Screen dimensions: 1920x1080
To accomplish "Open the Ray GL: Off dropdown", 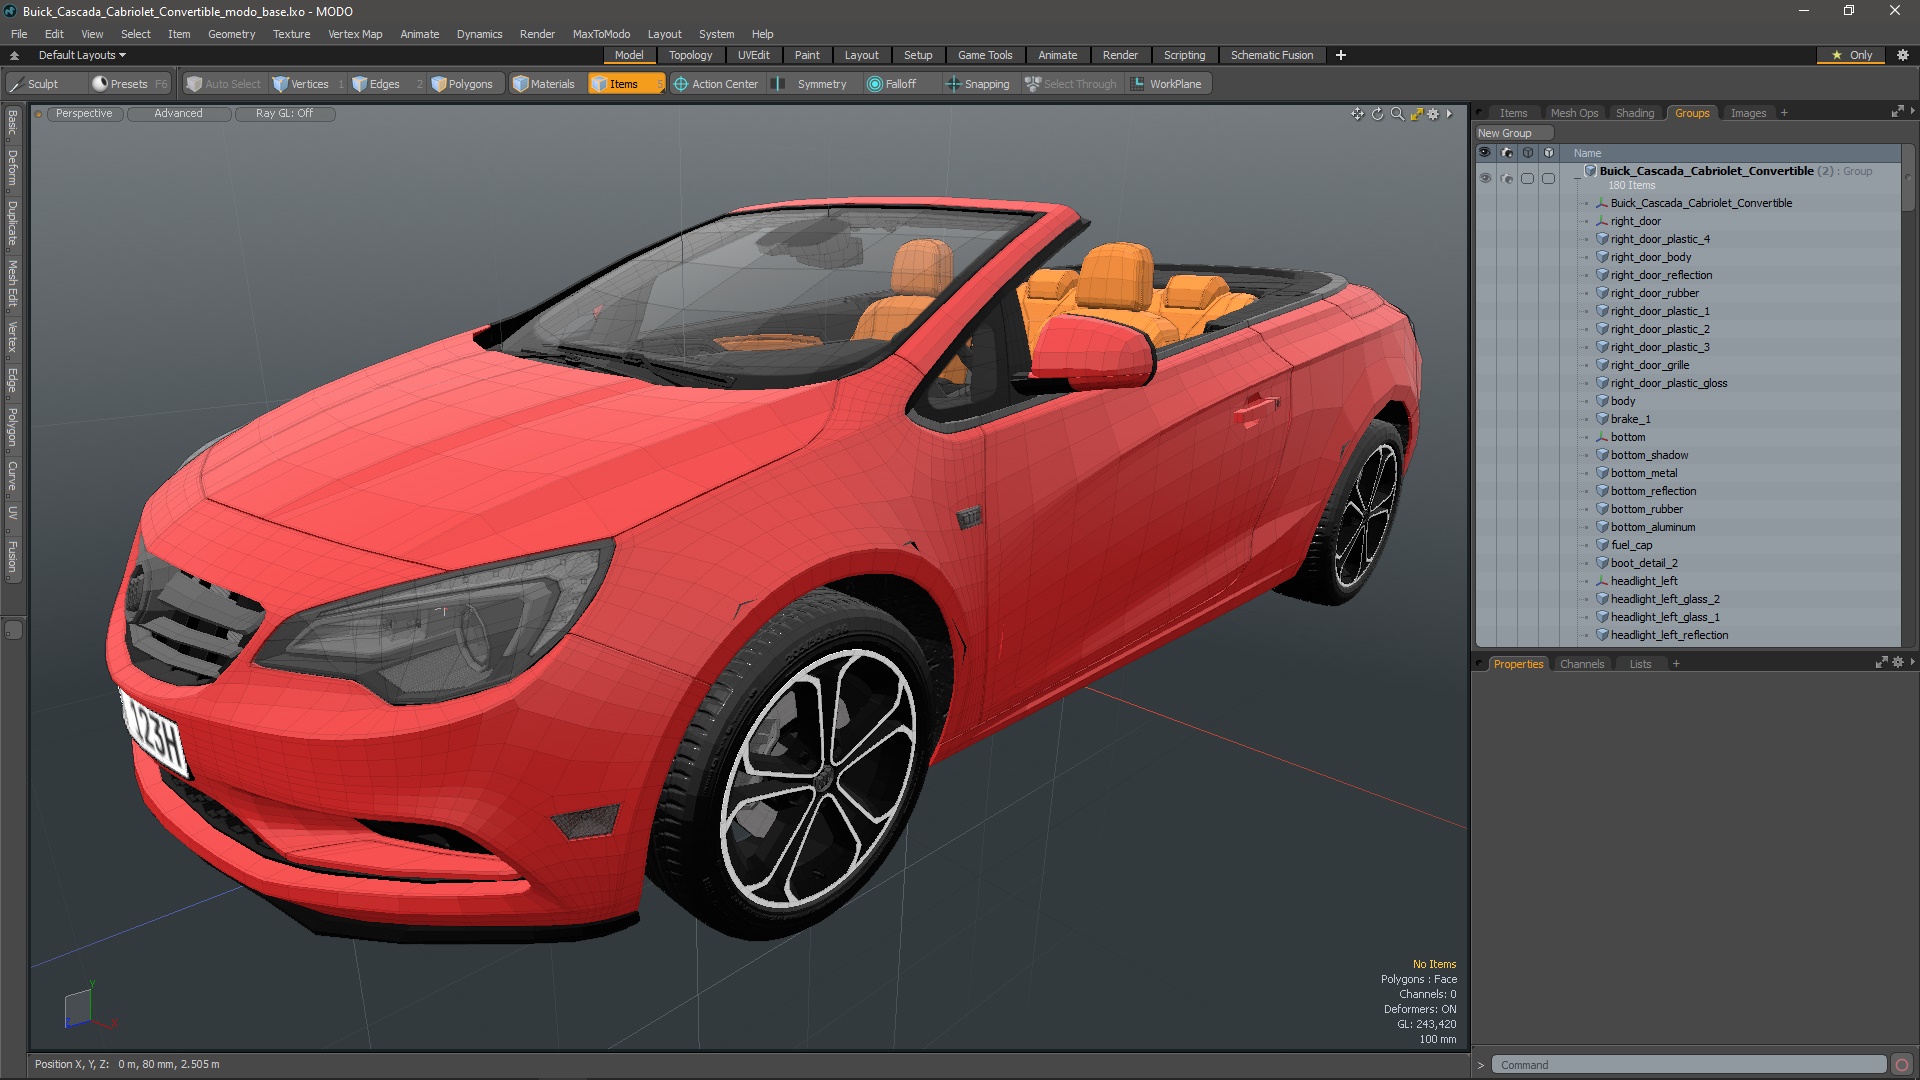I will [284, 113].
